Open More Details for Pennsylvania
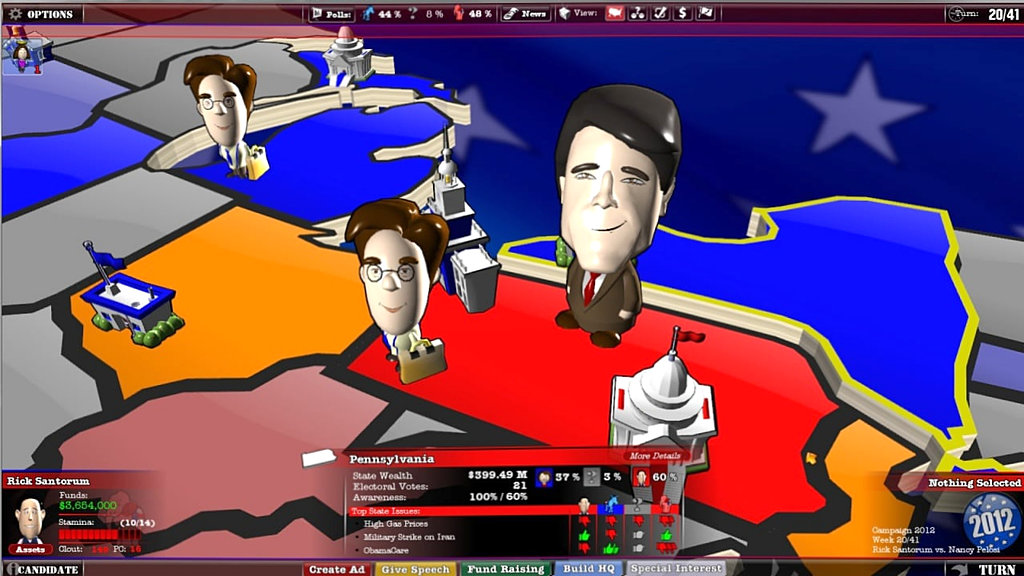 (655, 456)
